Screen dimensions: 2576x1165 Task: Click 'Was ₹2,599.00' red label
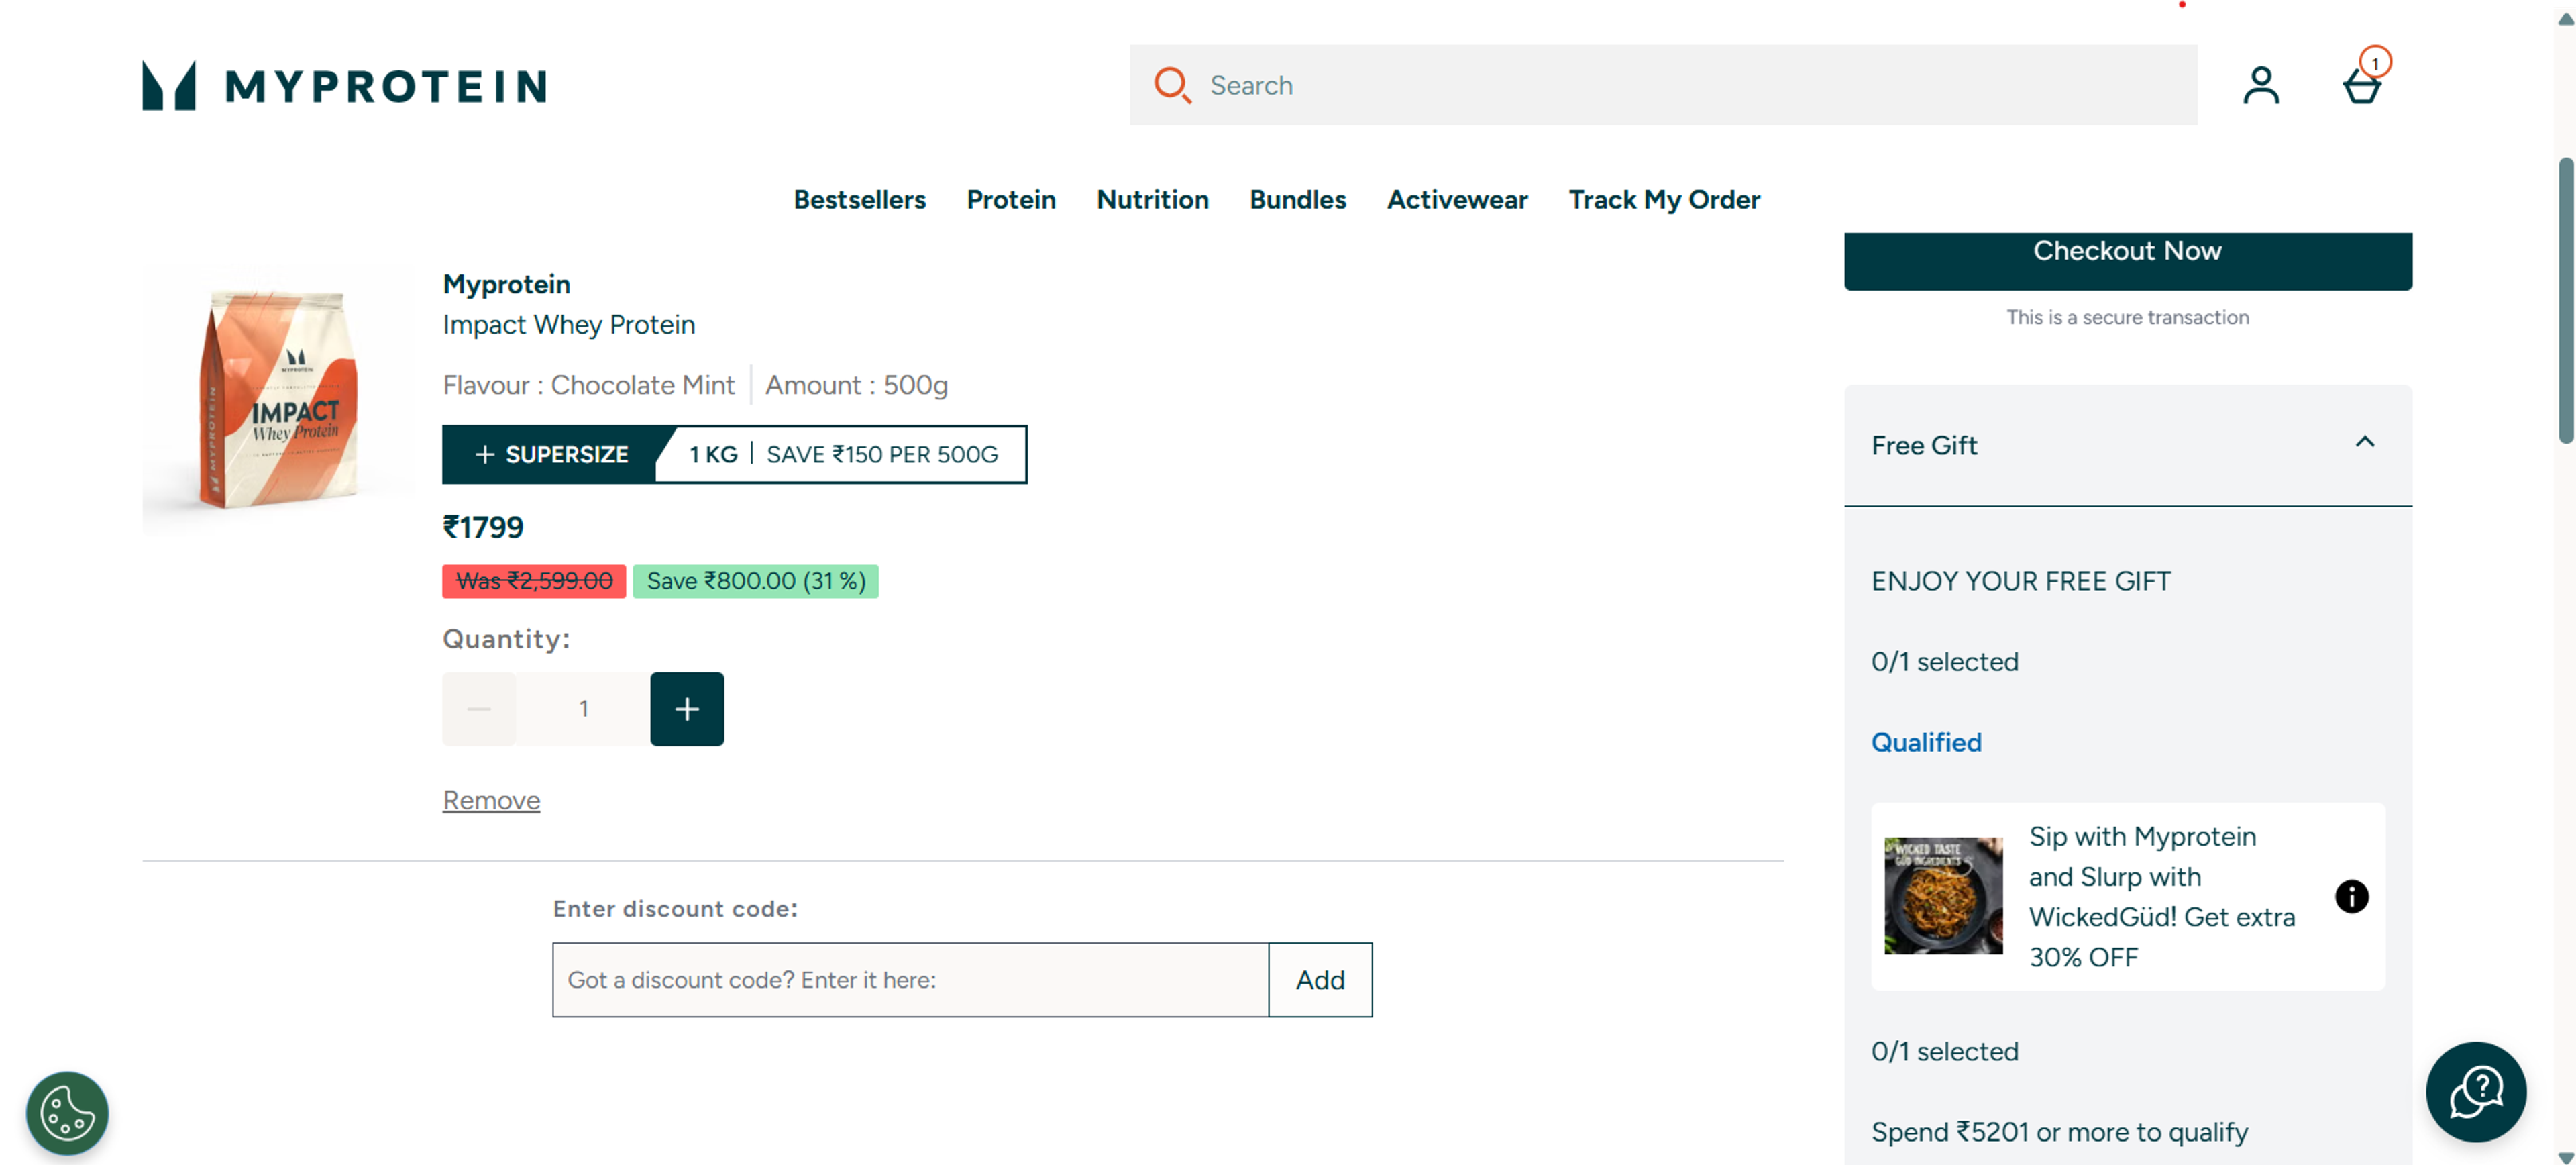coord(534,581)
